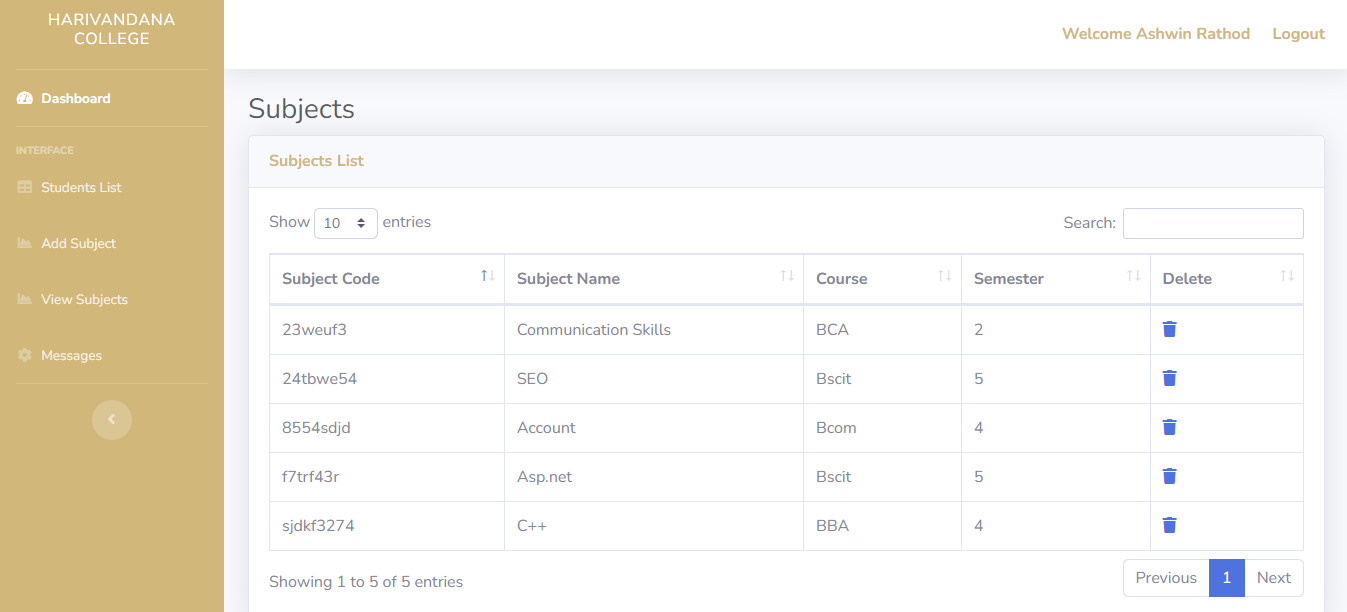Click the trash icon beside C++
1347x612 pixels.
point(1169,525)
